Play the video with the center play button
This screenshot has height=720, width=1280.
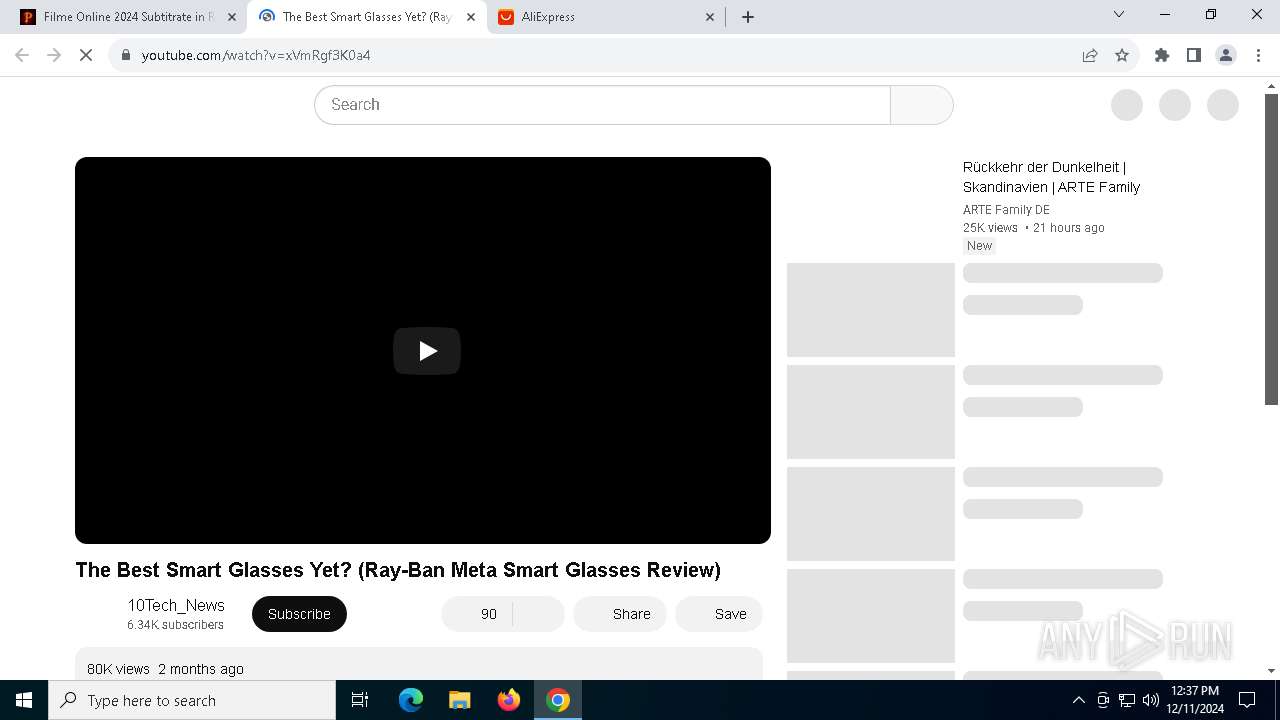[x=427, y=351]
